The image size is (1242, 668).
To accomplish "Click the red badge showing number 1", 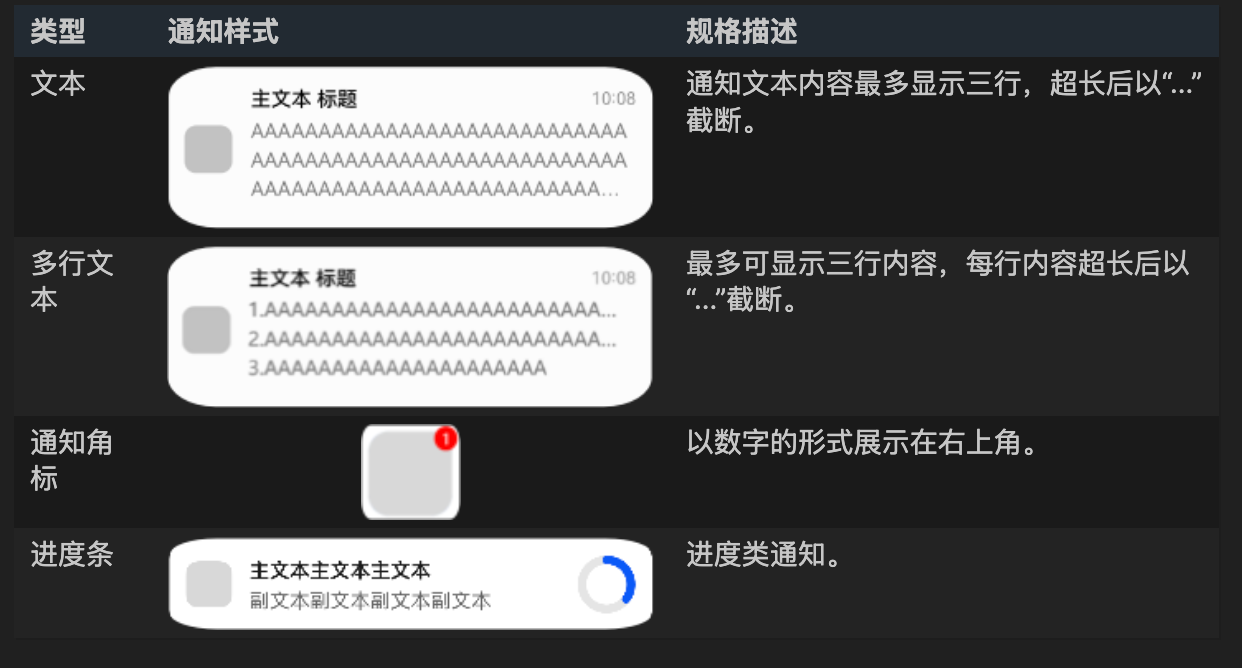I will click(x=446, y=438).
